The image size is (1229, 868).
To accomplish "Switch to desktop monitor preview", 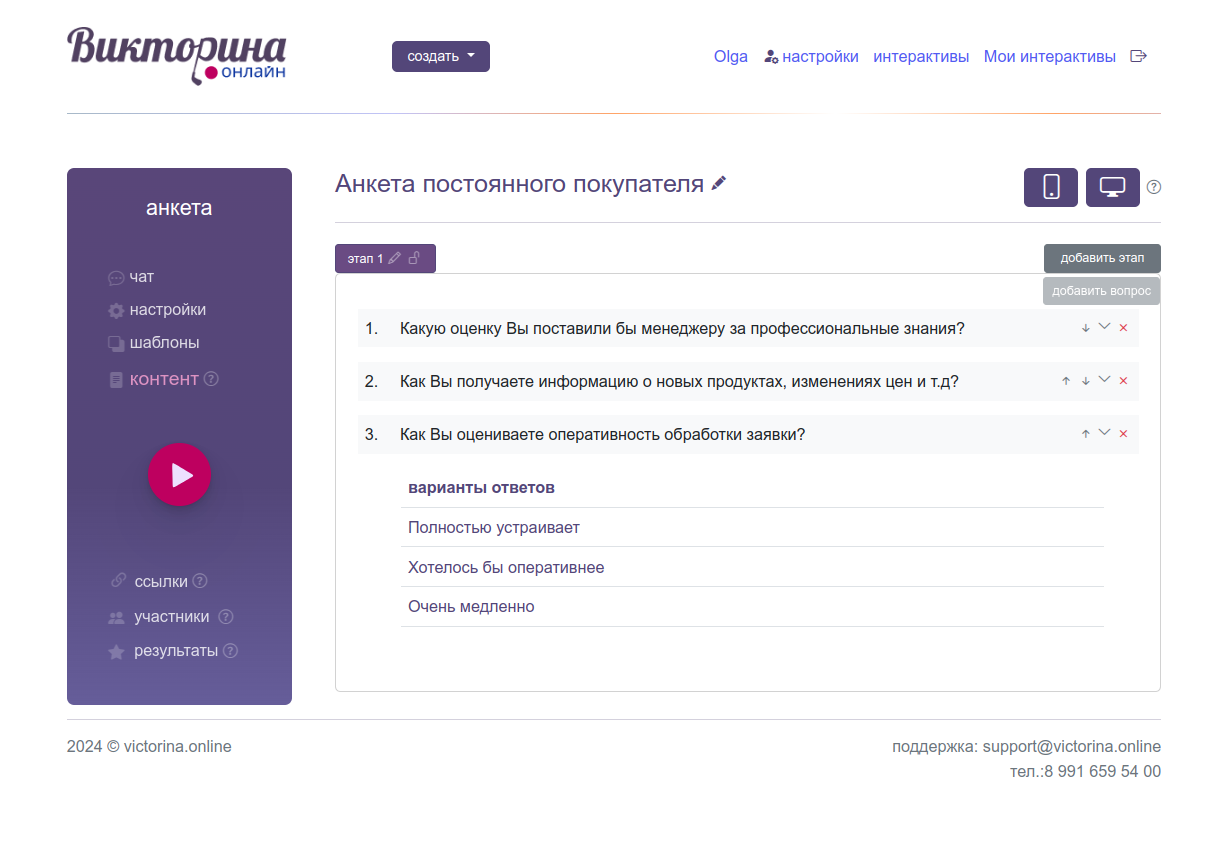I will (1113, 187).
